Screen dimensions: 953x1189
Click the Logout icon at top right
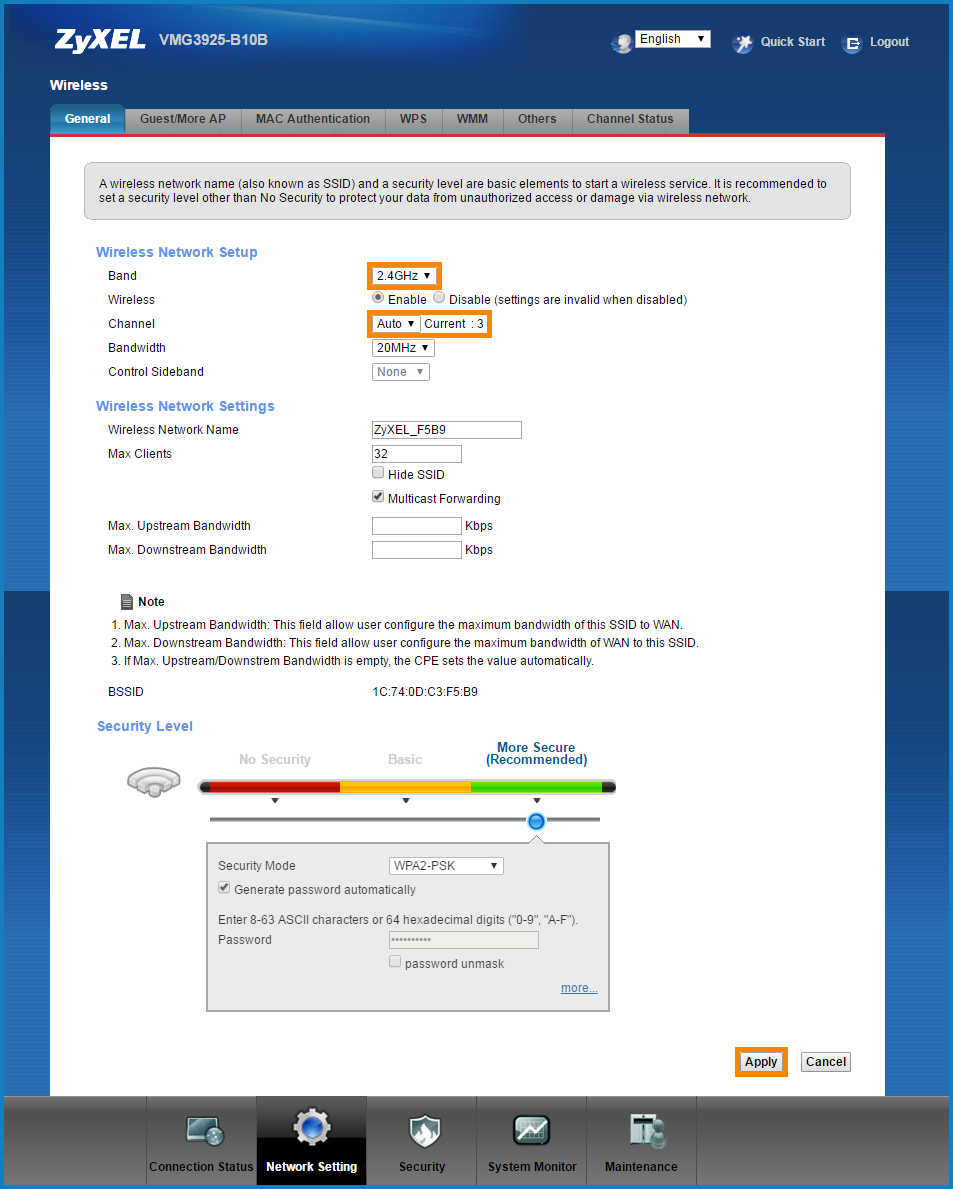(x=852, y=43)
